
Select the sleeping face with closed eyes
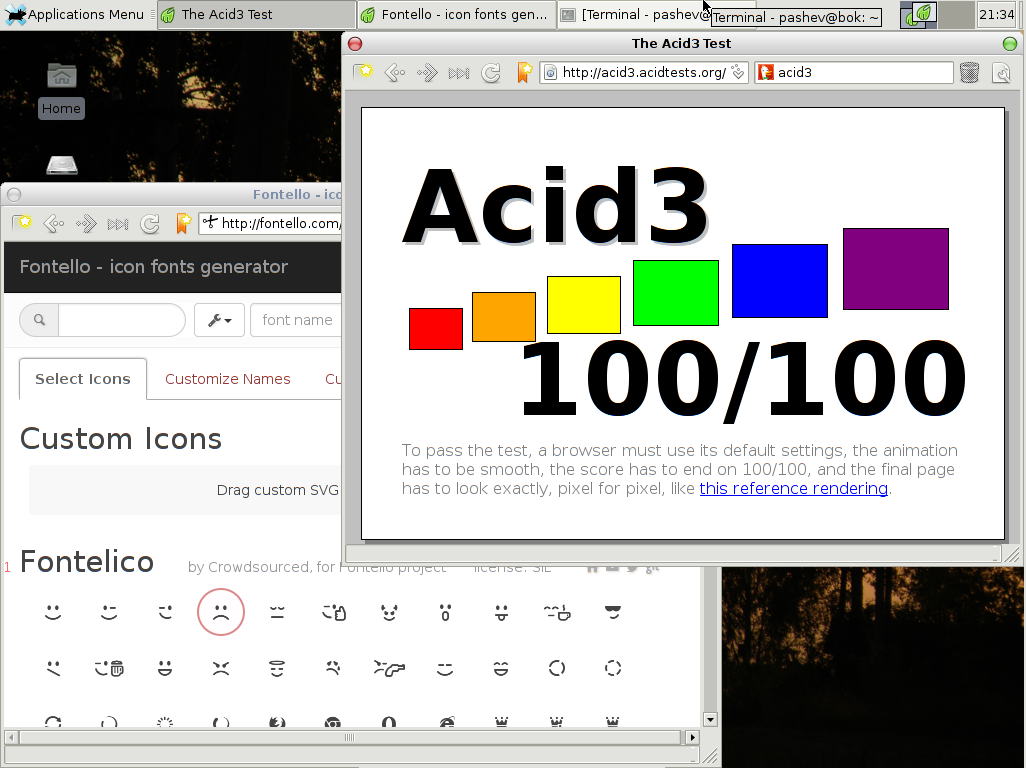277,612
